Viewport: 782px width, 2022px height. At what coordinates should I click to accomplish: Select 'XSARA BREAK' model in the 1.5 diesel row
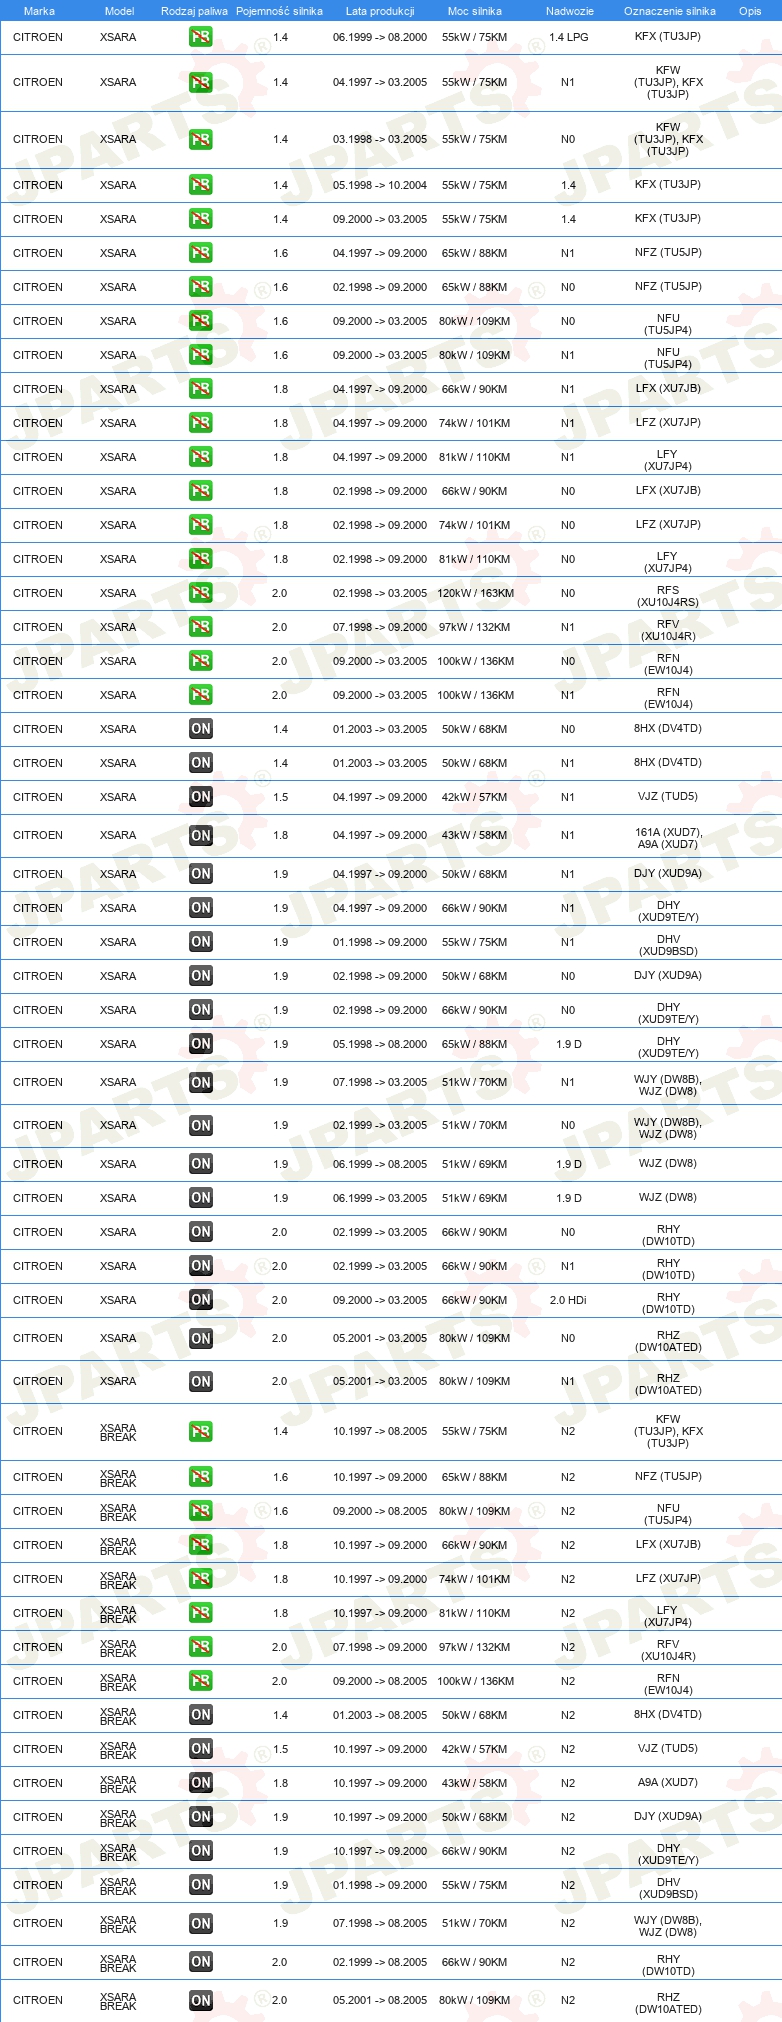[x=118, y=1749]
